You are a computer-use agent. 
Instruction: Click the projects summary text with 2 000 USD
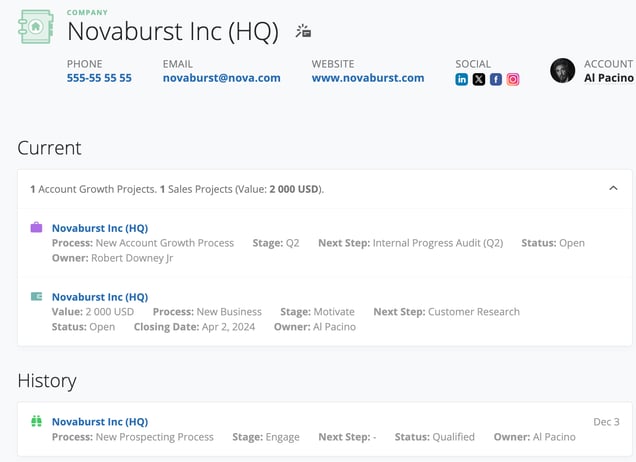pos(177,189)
